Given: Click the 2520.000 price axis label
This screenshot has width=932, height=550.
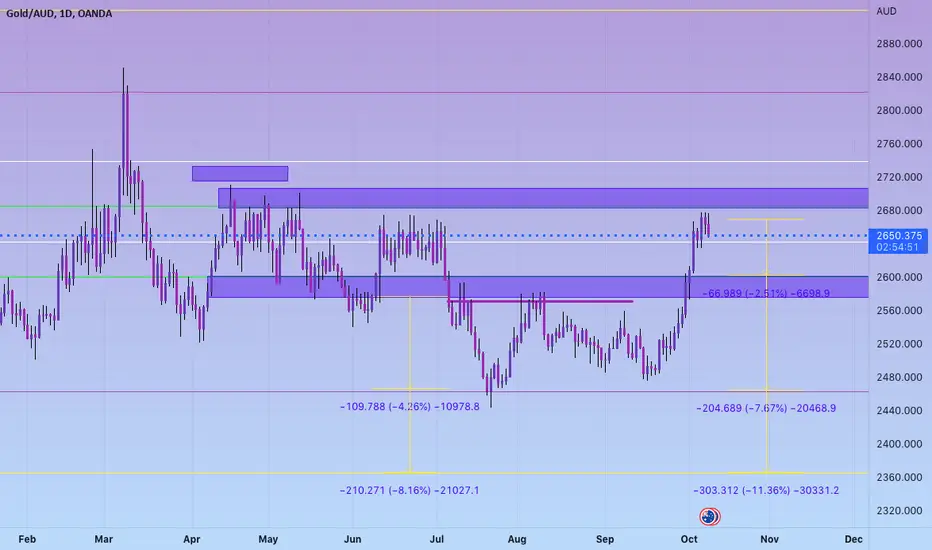Looking at the screenshot, I should click(899, 344).
